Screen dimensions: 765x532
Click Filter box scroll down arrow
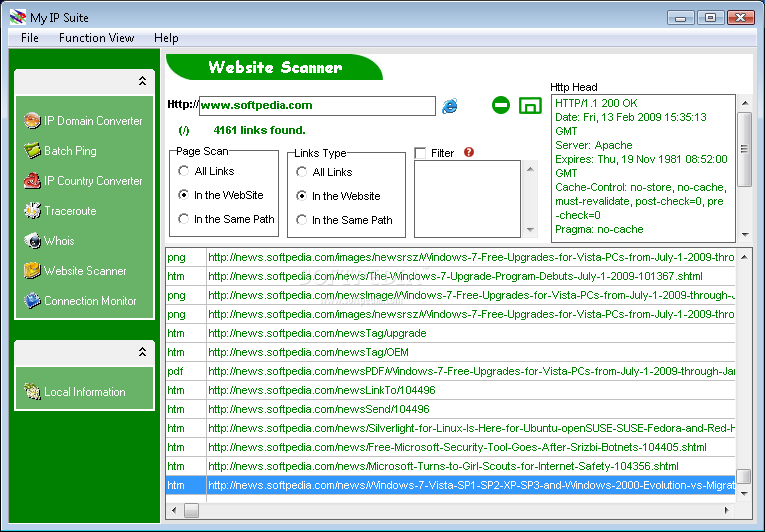pyautogui.click(x=530, y=230)
